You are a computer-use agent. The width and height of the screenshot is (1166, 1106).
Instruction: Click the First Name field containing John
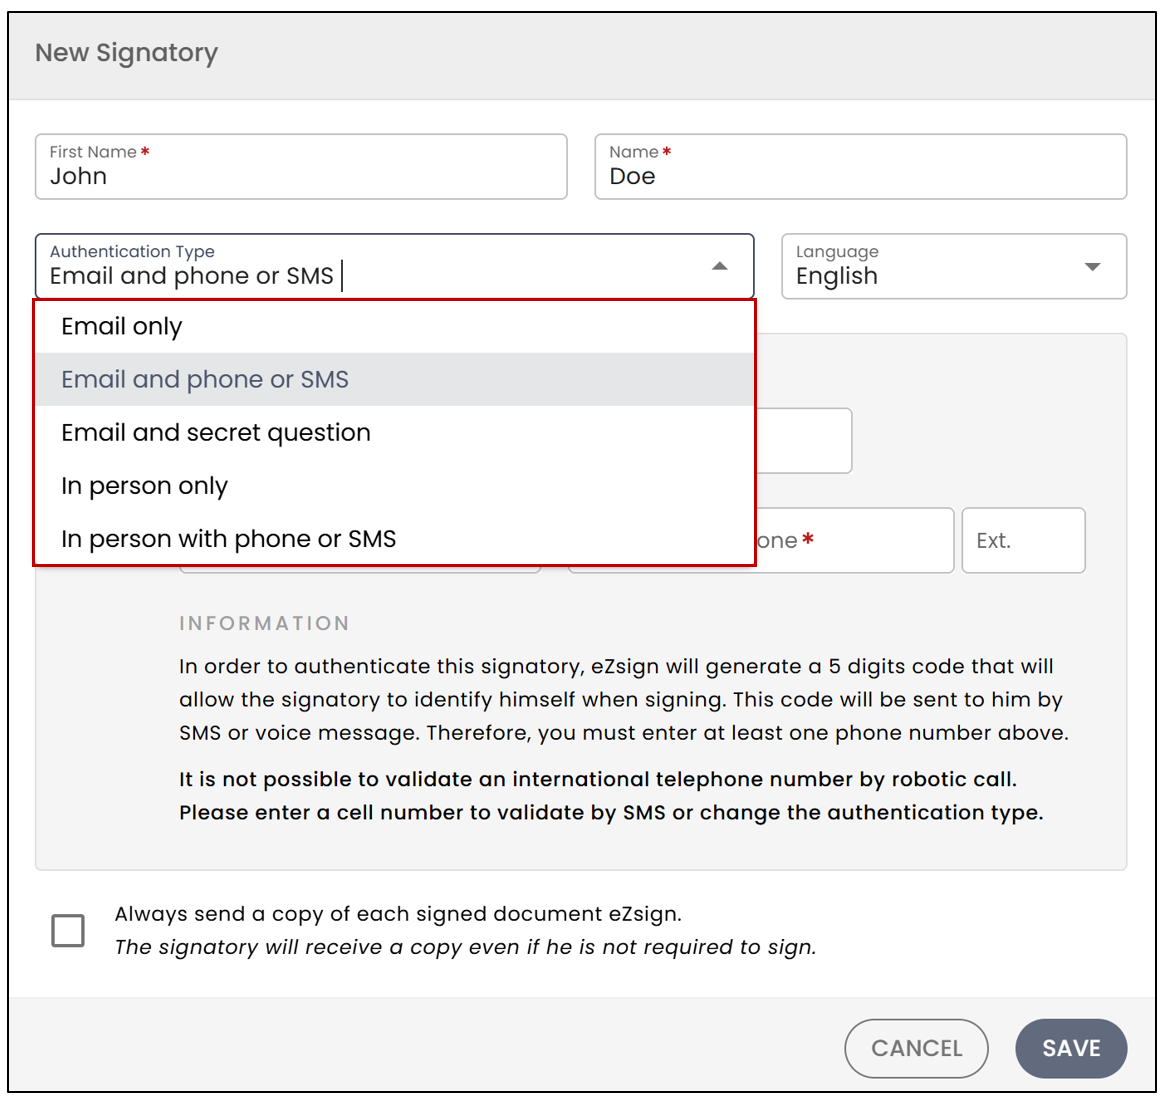(301, 167)
